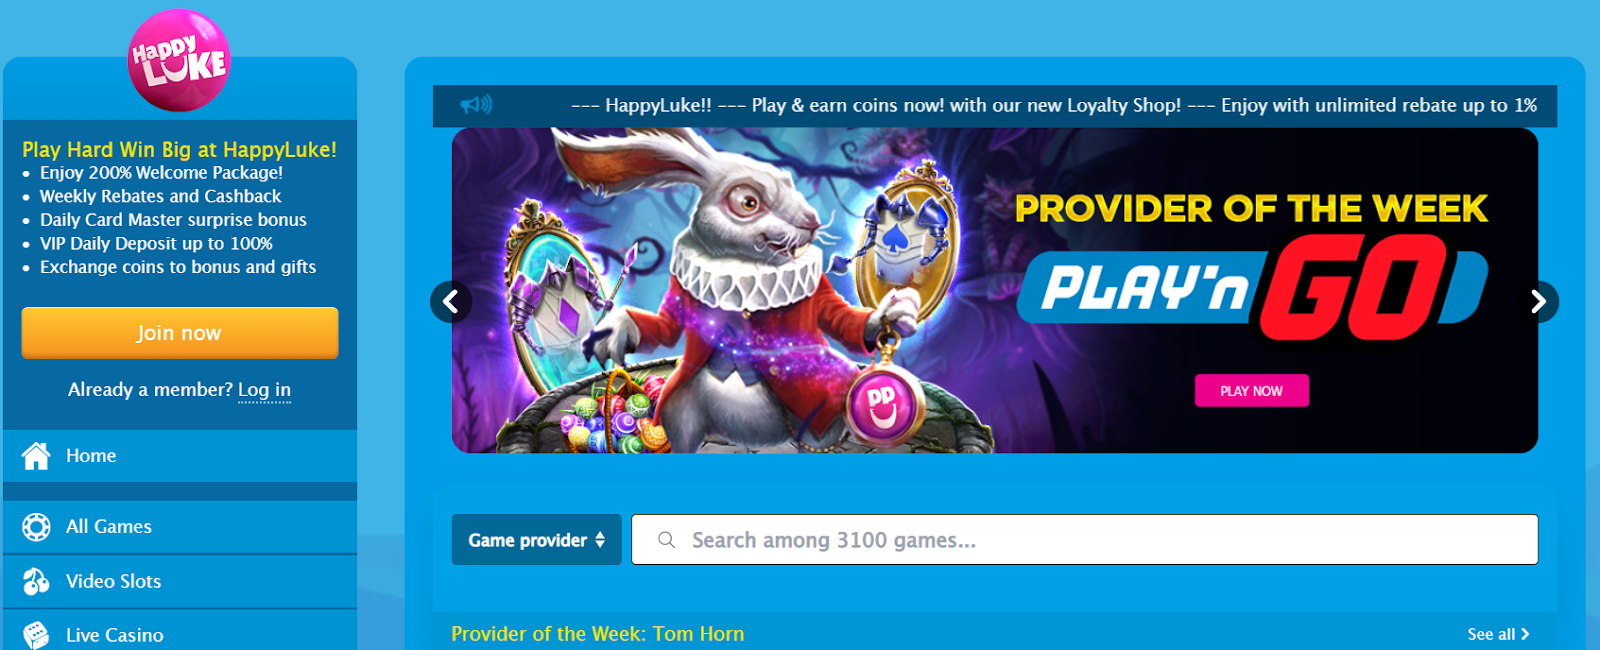
Task: Expand See all chevron for provider games
Action: (1525, 634)
